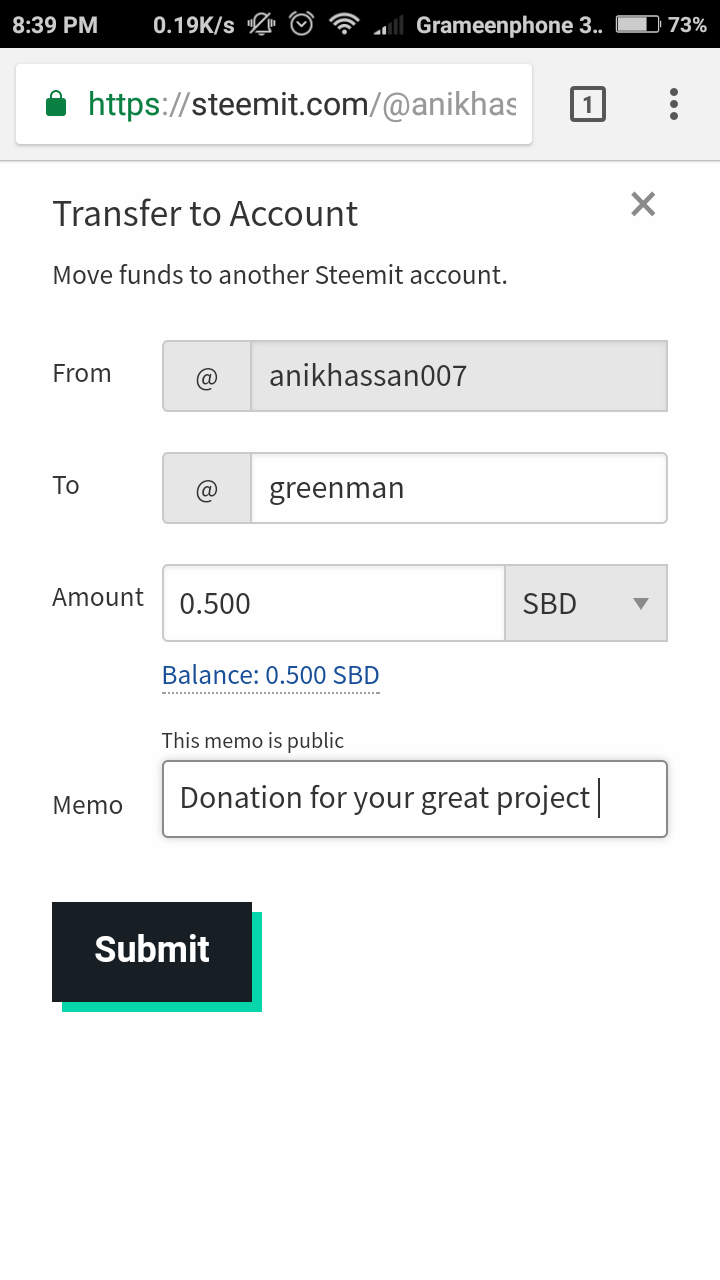Click the Amount field showing 0.500
The height and width of the screenshot is (1280, 720).
point(334,603)
